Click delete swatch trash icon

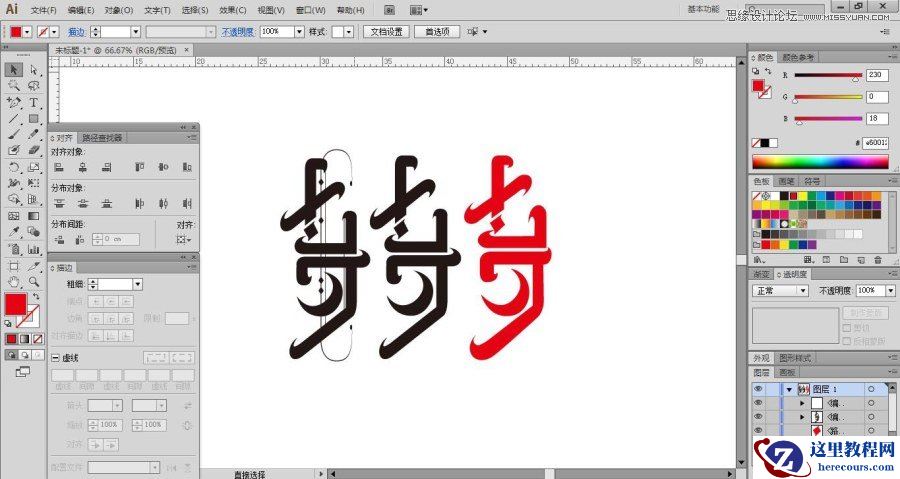coord(878,260)
